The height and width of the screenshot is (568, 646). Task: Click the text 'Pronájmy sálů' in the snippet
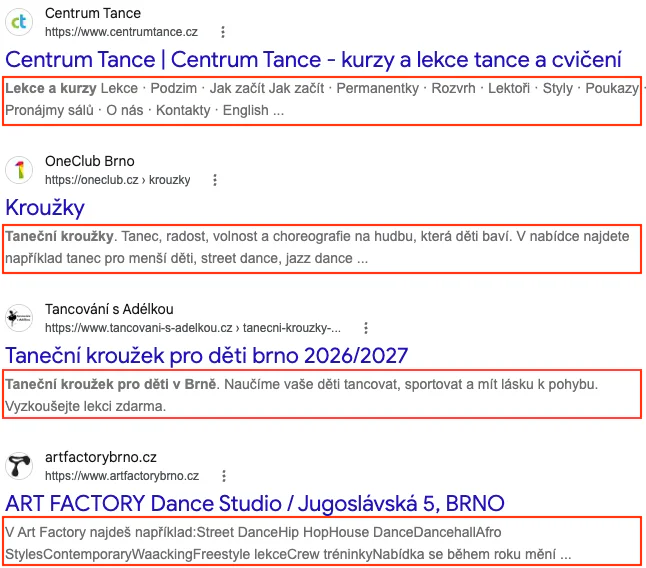[x=49, y=110]
